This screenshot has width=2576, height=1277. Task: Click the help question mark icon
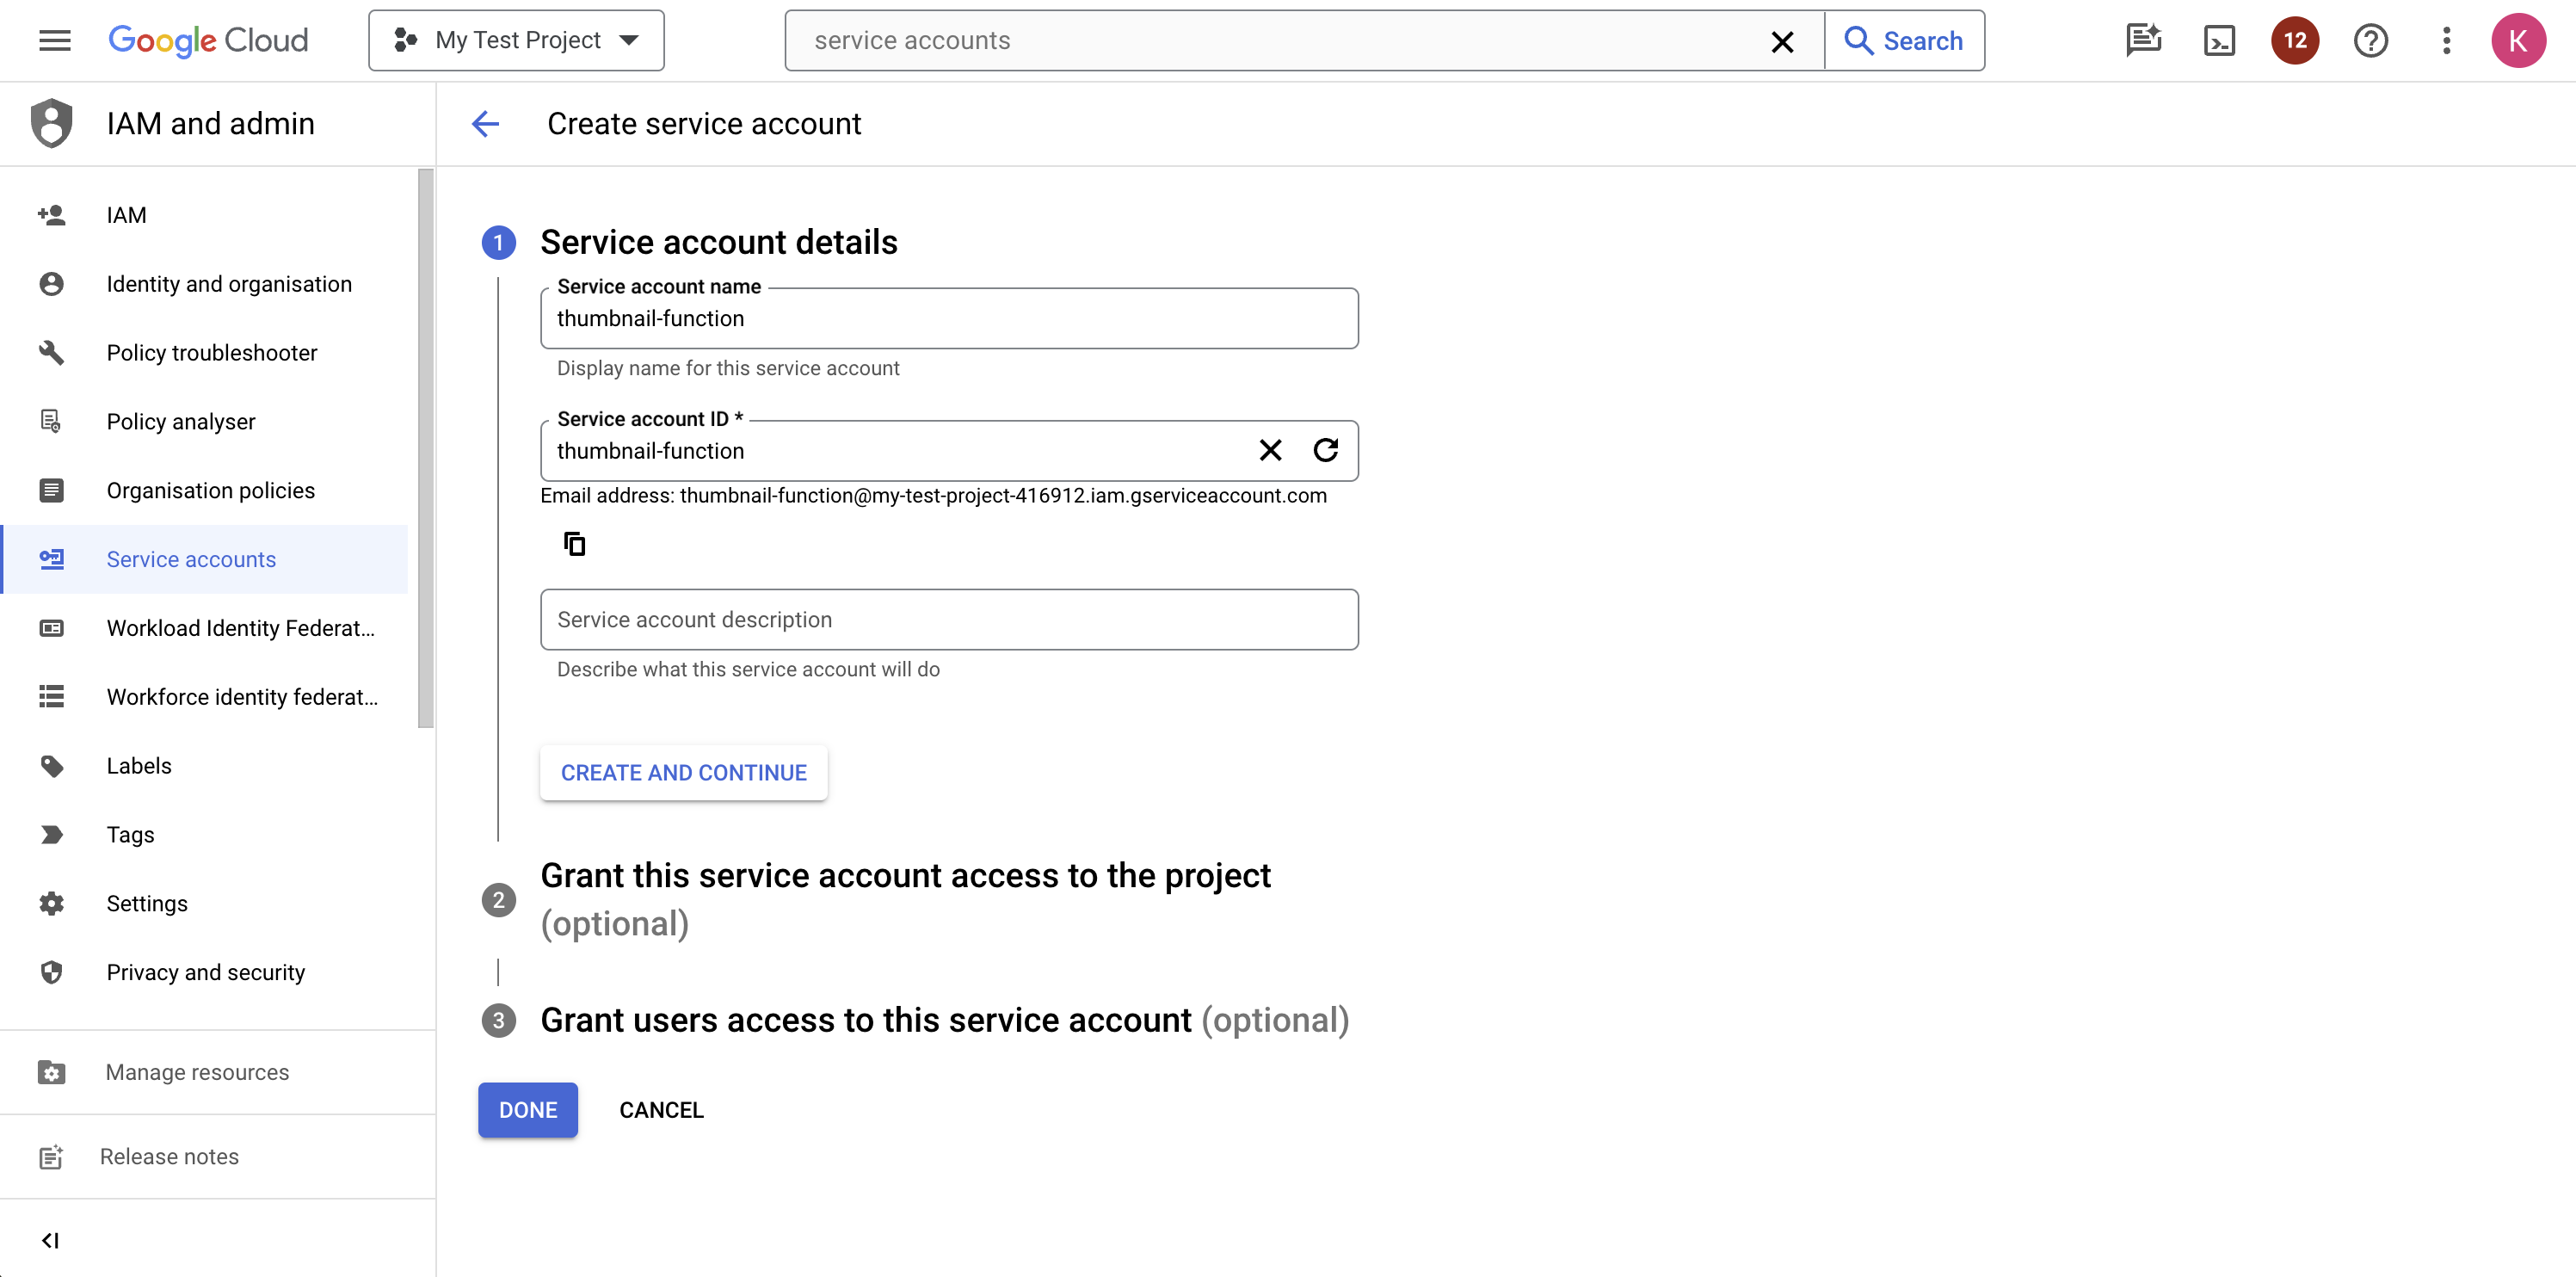coord(2372,40)
